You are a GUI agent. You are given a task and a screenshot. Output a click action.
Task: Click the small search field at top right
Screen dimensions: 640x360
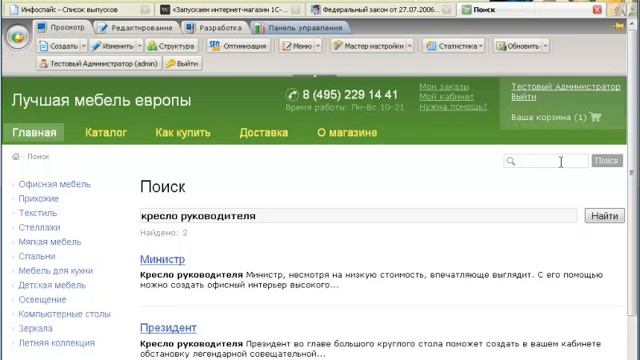(x=546, y=161)
